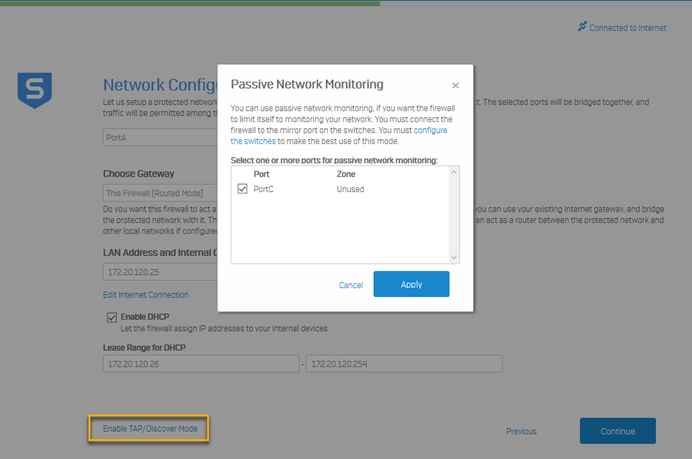Image resolution: width=692 pixels, height=459 pixels.
Task: Close the Passive Network Monitoring dialog
Action: pos(456,86)
